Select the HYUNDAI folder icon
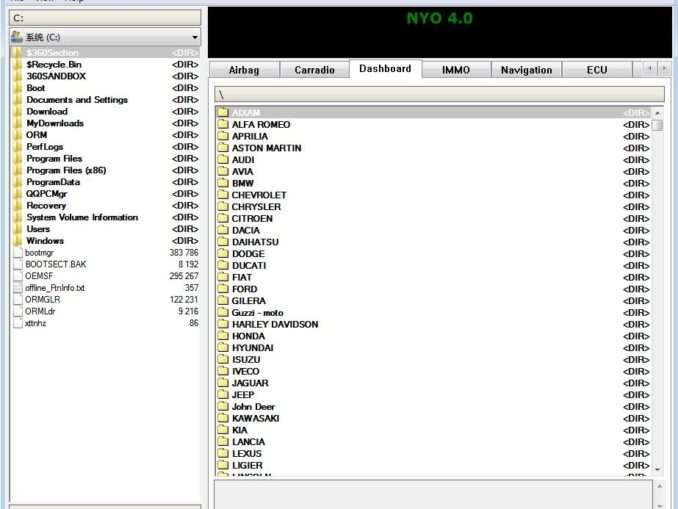 click(x=223, y=348)
